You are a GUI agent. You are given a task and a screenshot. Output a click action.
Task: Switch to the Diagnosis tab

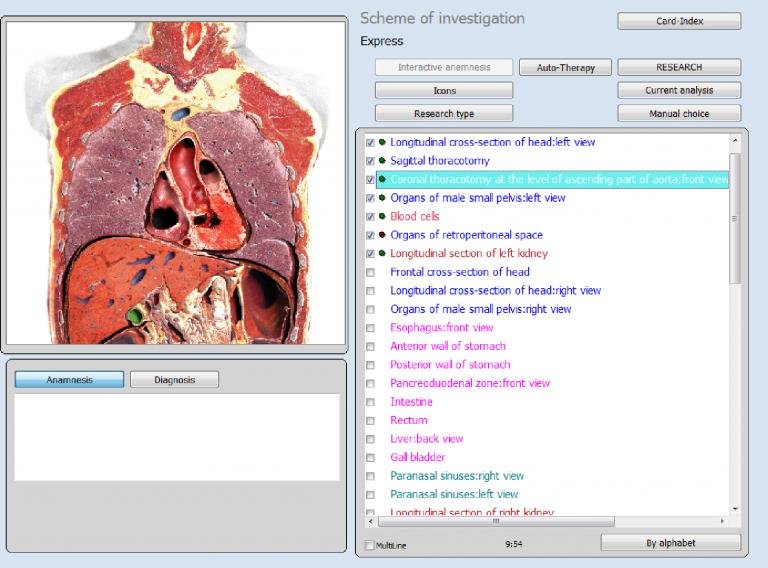pyautogui.click(x=174, y=380)
